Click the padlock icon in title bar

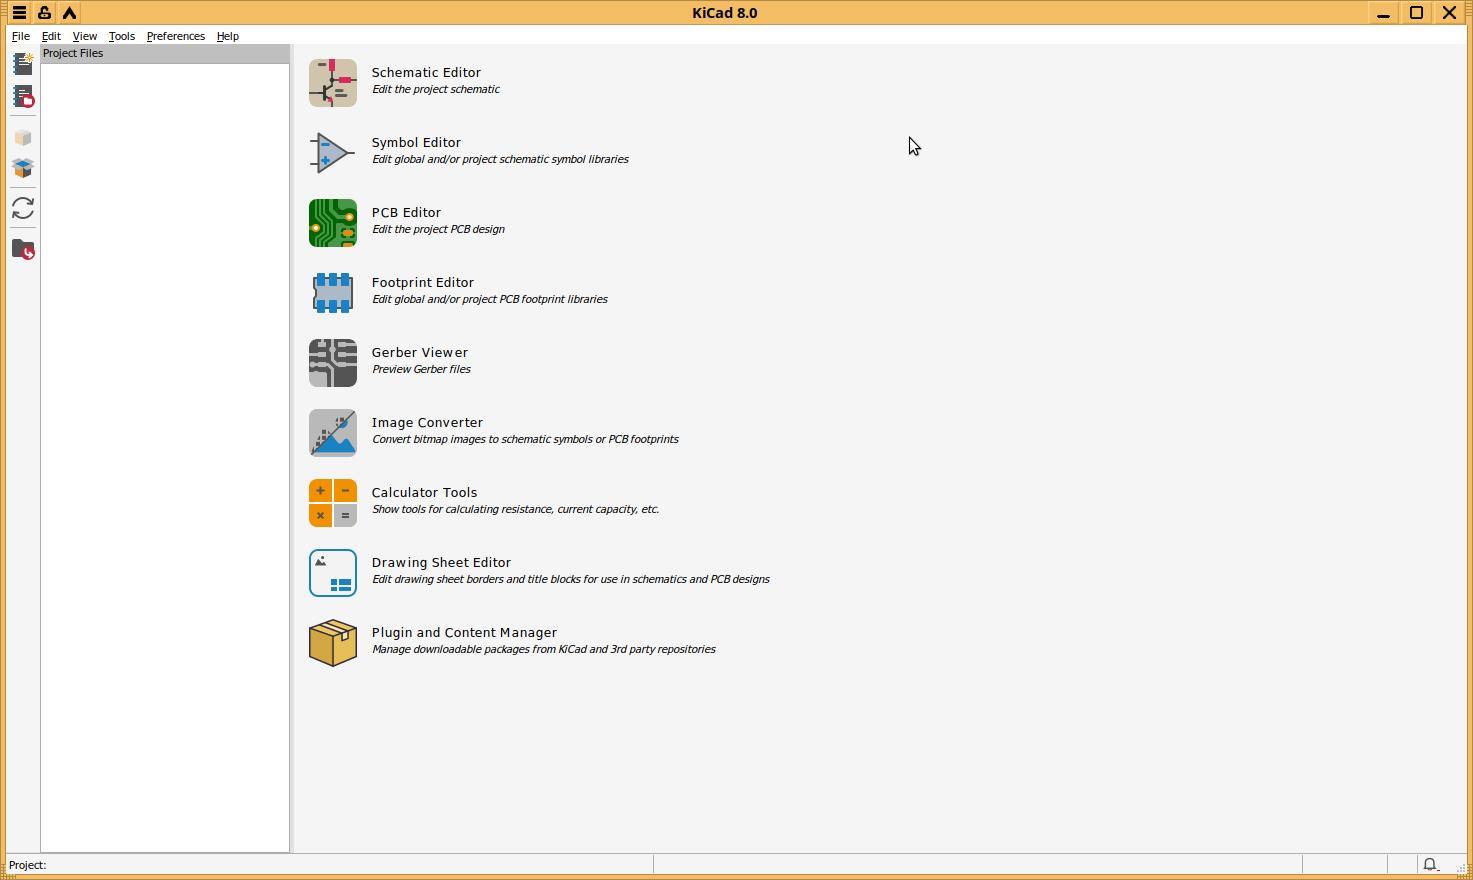pyautogui.click(x=44, y=13)
